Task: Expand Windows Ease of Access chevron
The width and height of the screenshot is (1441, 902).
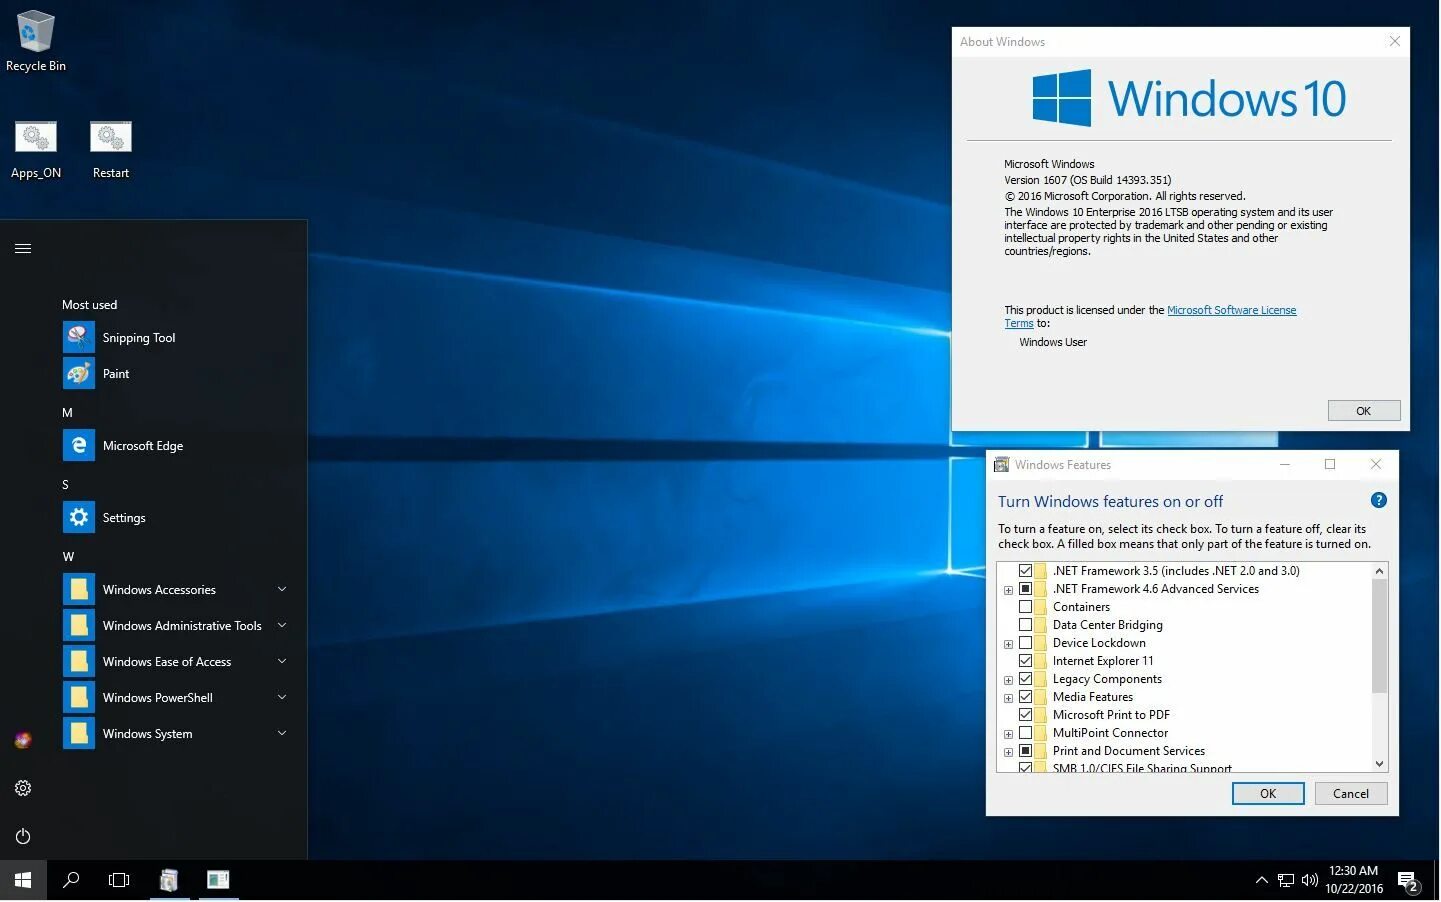Action: tap(282, 661)
